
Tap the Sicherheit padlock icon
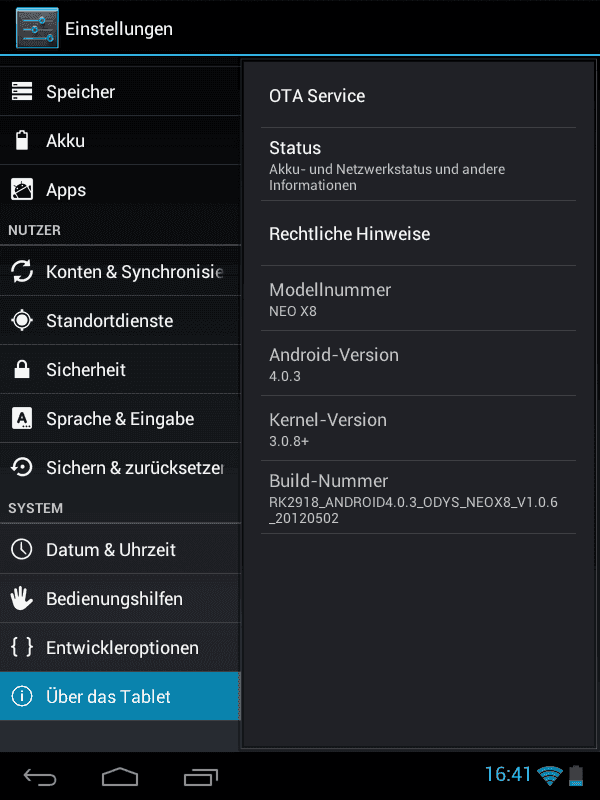22,369
